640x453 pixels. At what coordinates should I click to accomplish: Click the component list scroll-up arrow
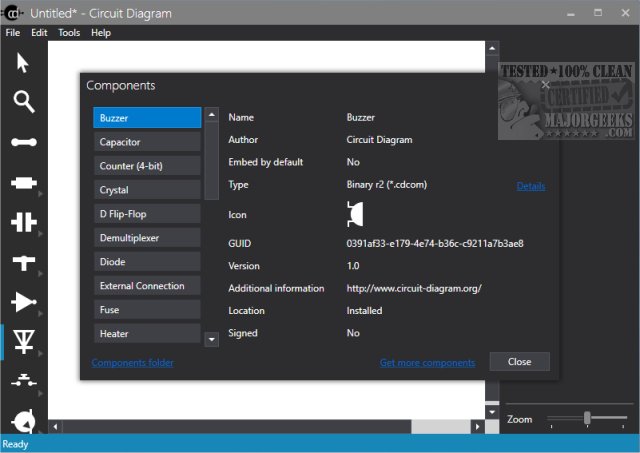point(211,115)
